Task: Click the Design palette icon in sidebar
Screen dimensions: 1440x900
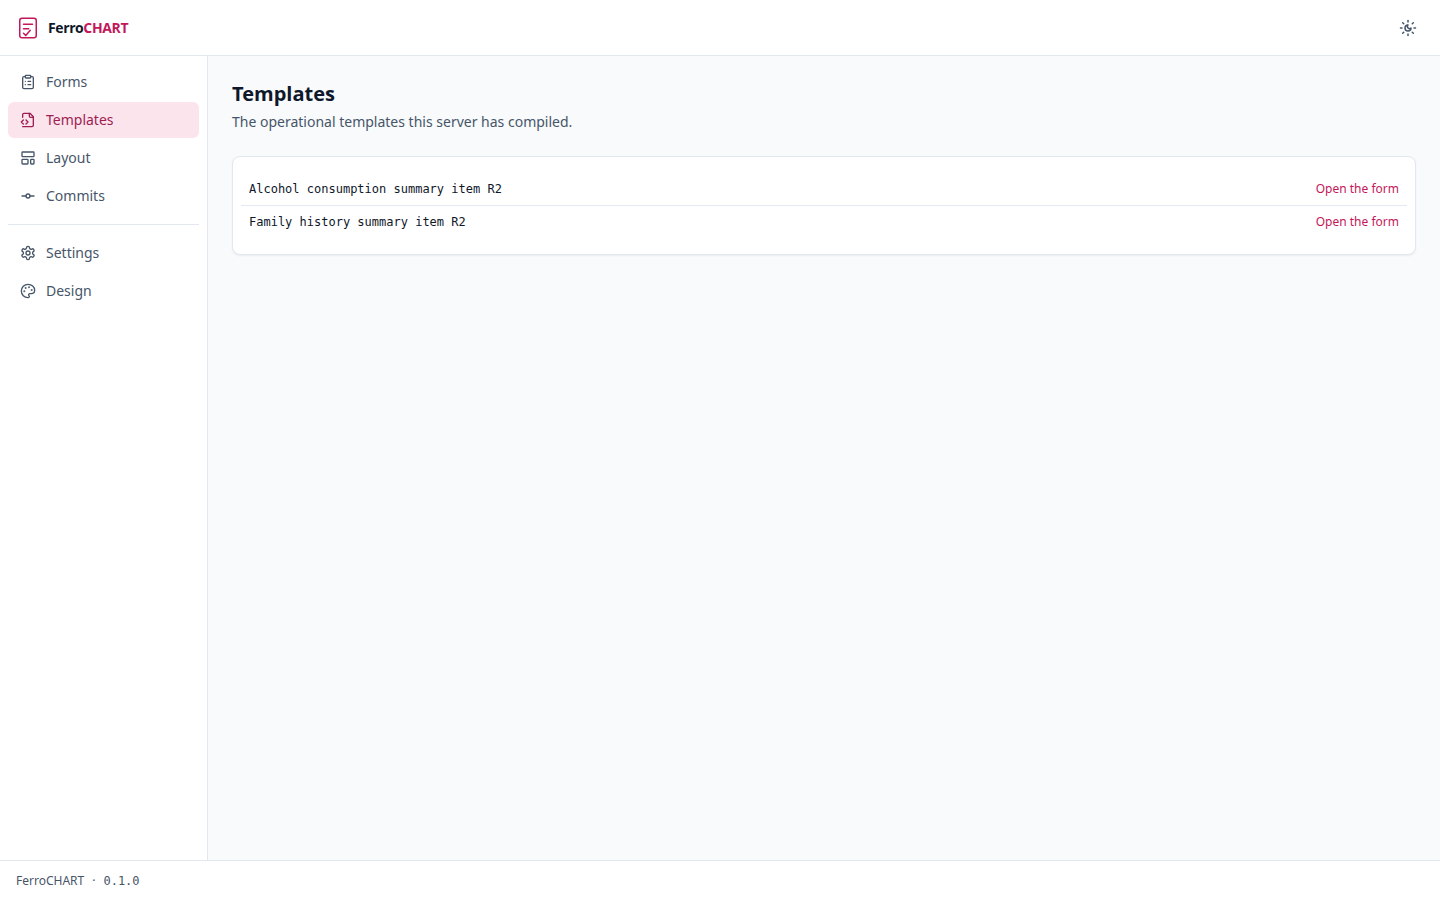Action: pos(28,291)
